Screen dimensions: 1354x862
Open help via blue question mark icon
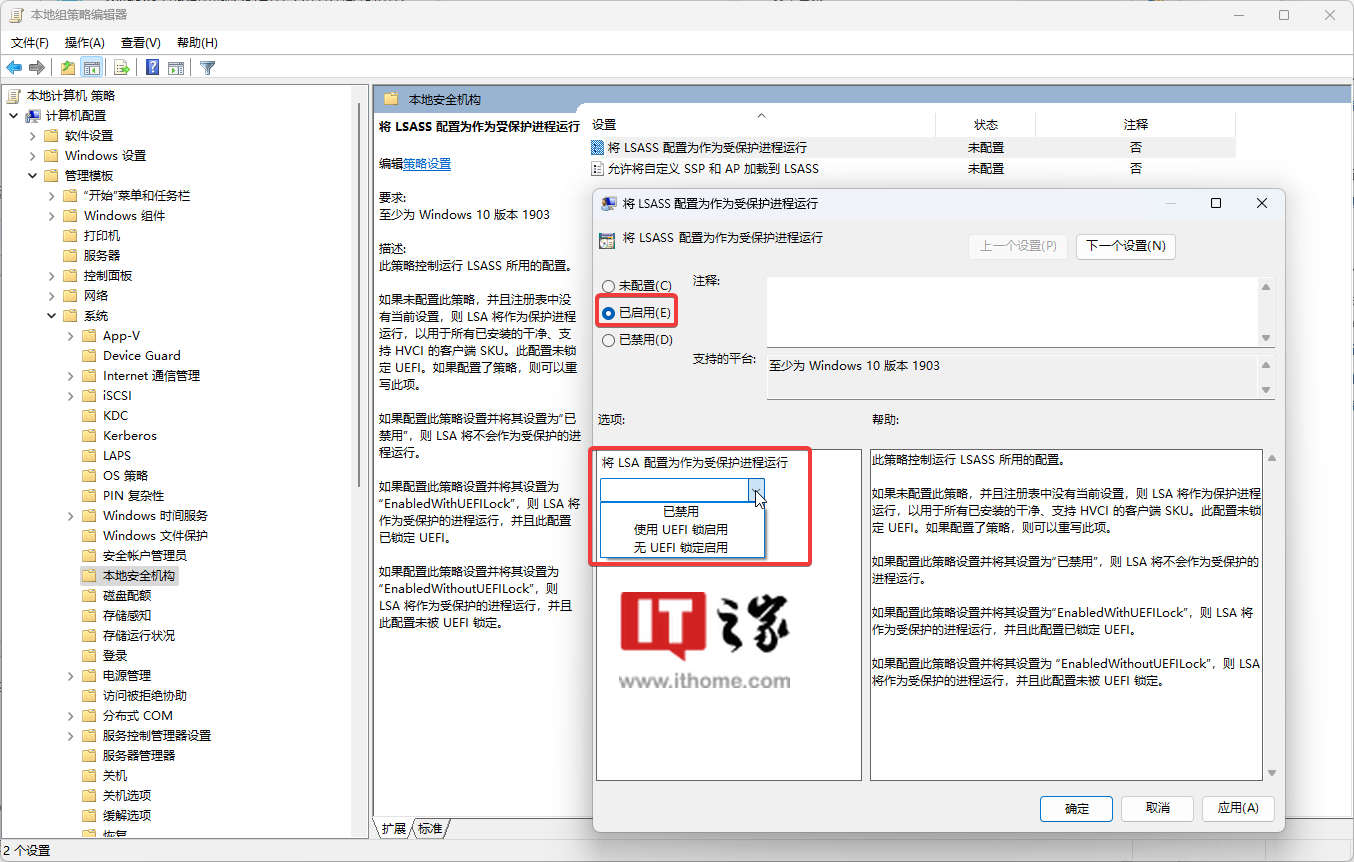click(x=153, y=68)
